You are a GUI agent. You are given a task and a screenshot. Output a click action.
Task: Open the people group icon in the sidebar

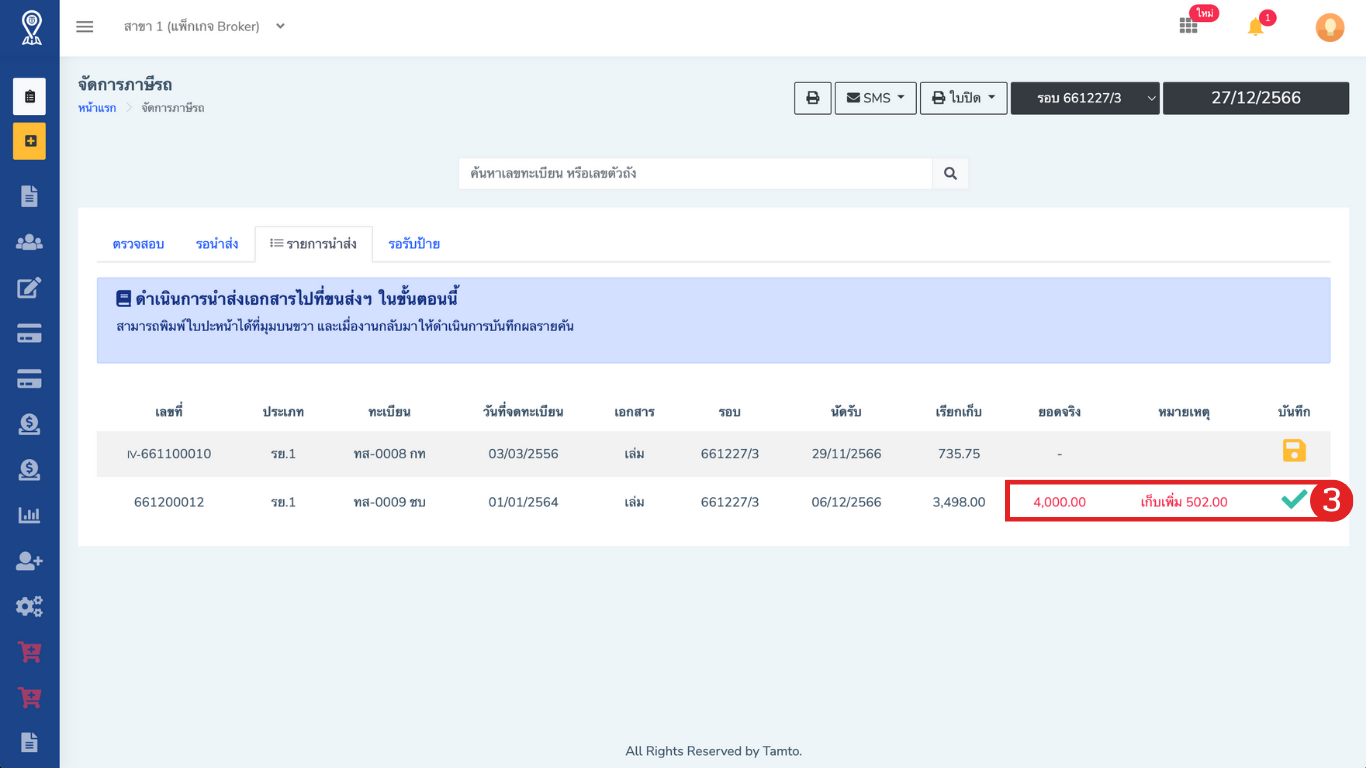30,242
